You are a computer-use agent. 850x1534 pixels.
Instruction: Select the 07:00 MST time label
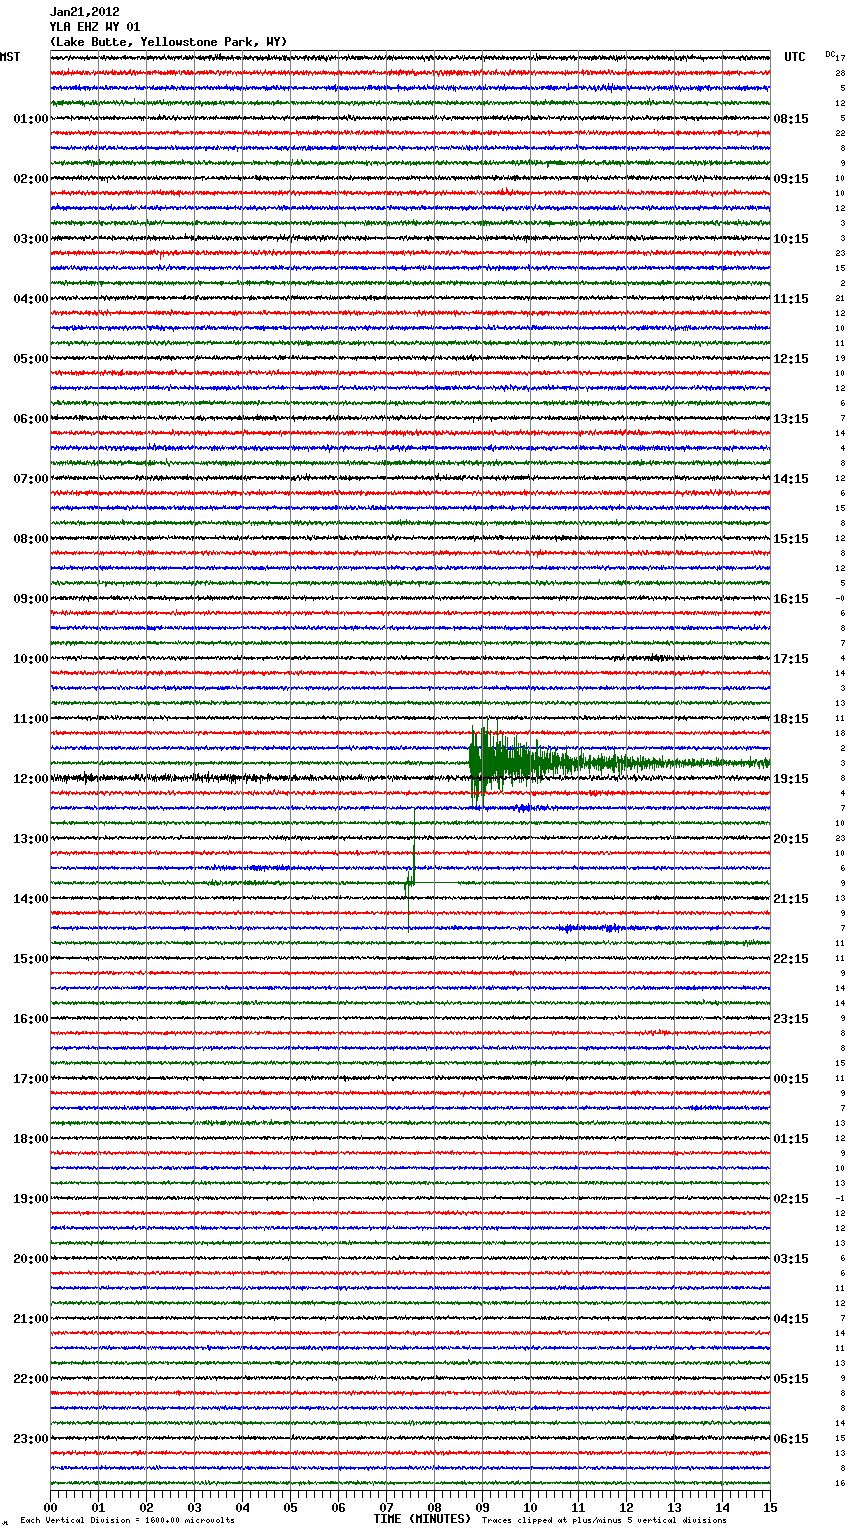pyautogui.click(x=31, y=479)
